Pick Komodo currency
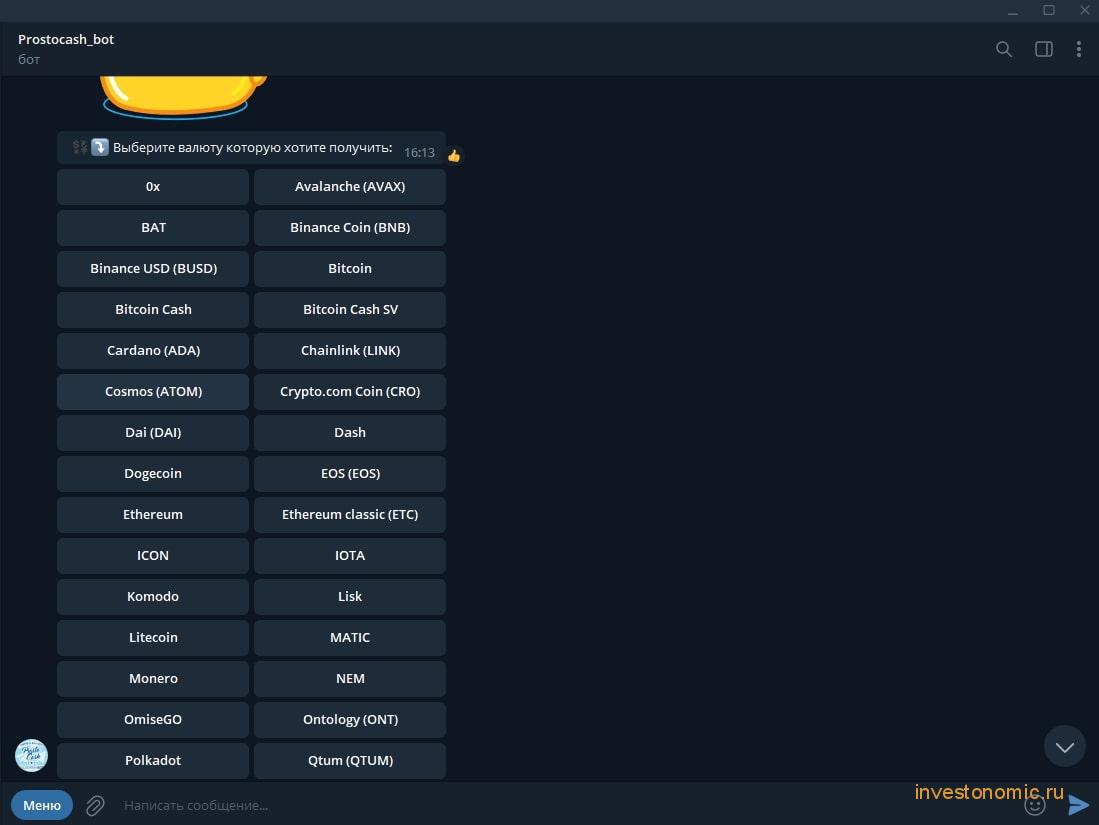The height and width of the screenshot is (825, 1099). coord(153,596)
